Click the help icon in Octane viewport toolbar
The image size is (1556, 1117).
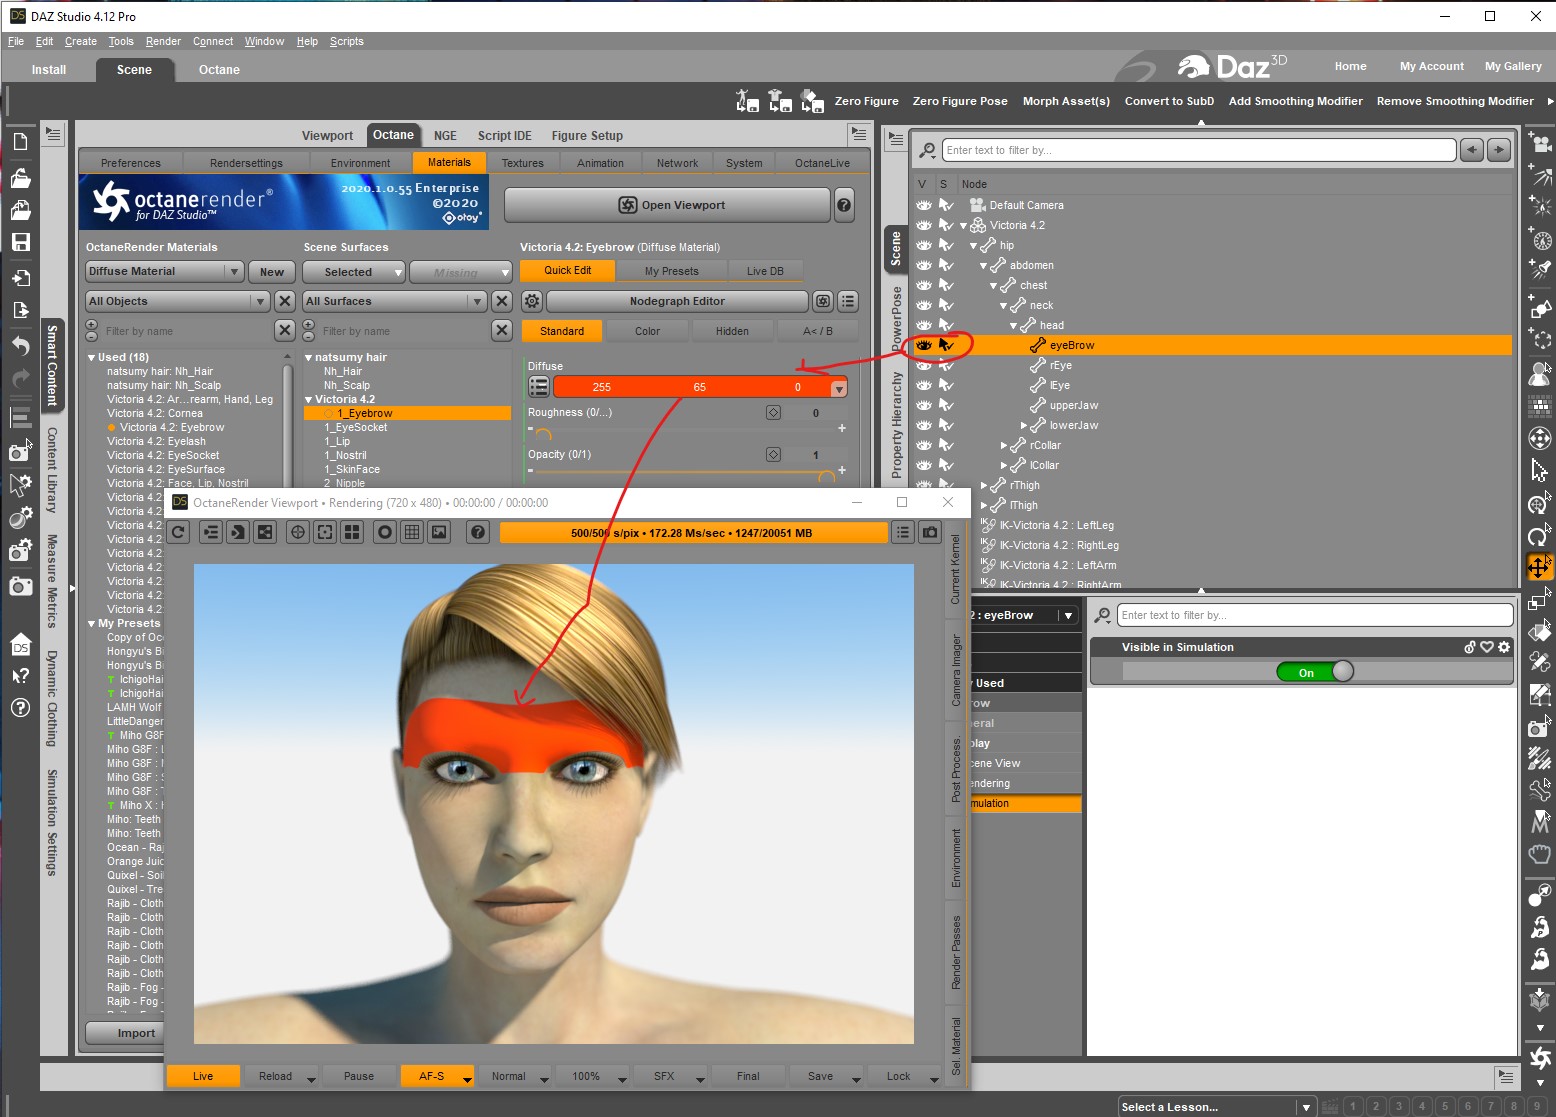[x=478, y=533]
